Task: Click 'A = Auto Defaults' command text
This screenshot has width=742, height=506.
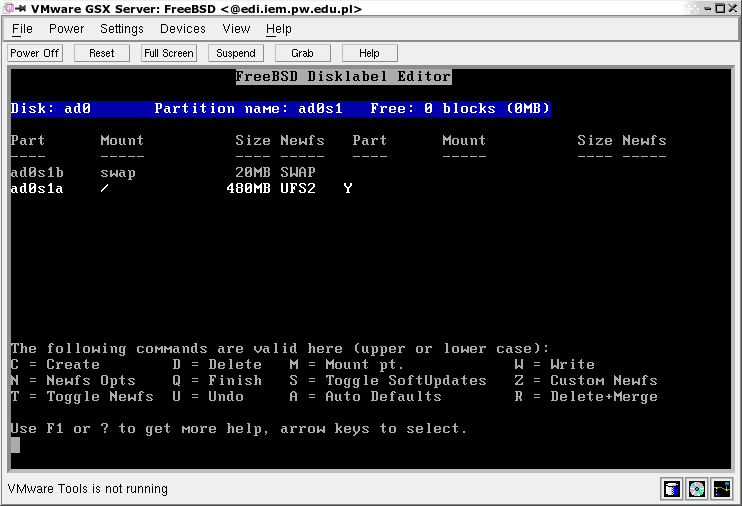Action: pyautogui.click(x=365, y=397)
